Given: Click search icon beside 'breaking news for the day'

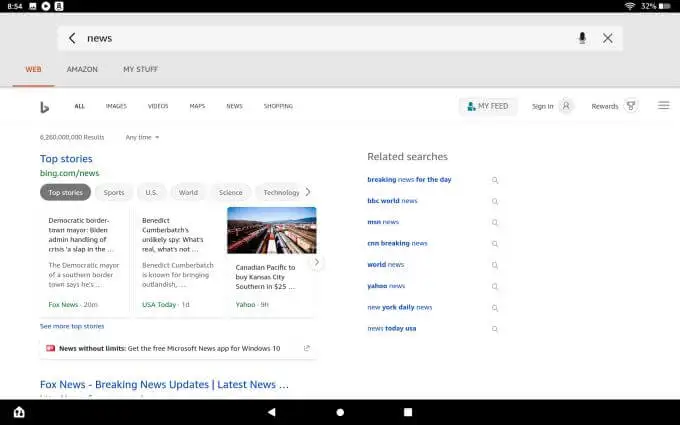Looking at the screenshot, I should 495,180.
